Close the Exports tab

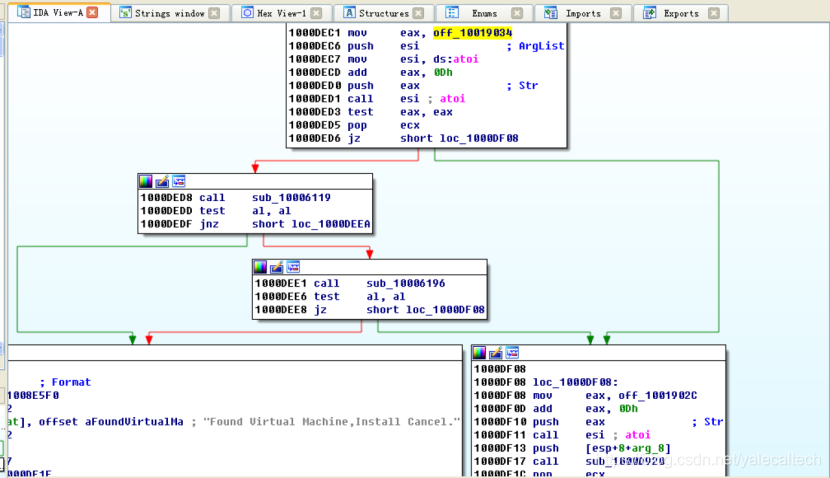[x=714, y=13]
